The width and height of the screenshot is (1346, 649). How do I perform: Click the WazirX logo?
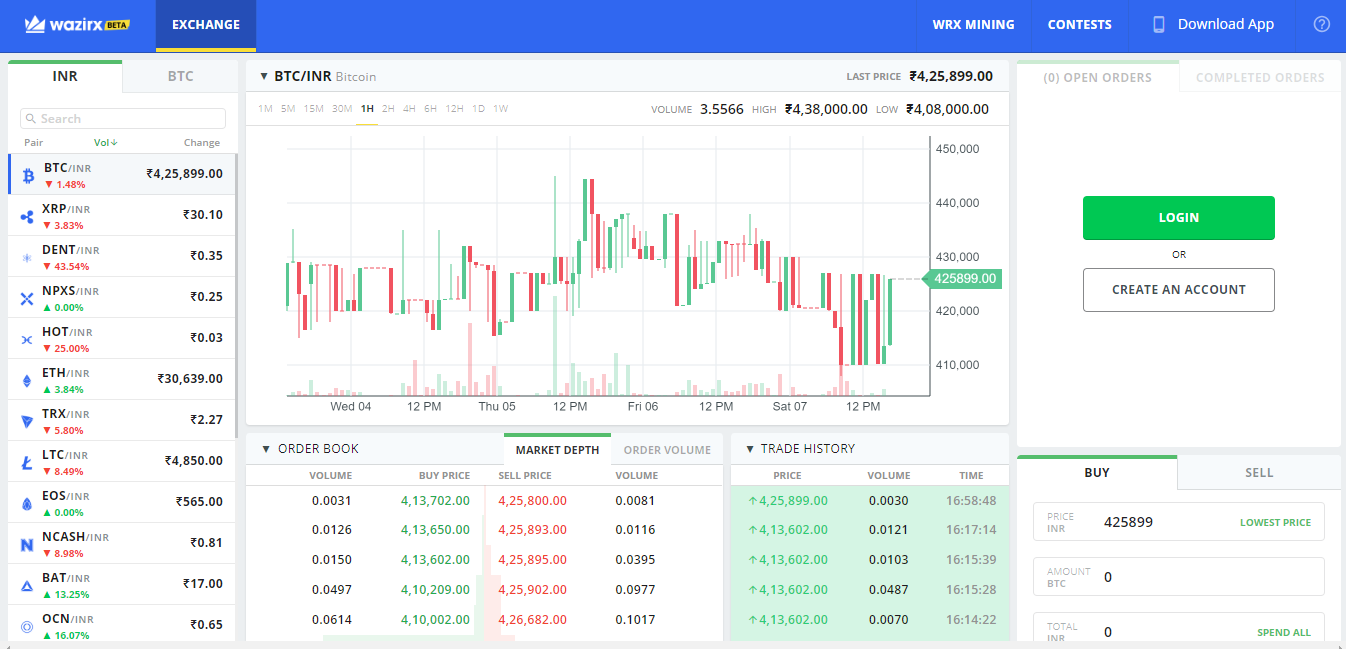pyautogui.click(x=78, y=24)
